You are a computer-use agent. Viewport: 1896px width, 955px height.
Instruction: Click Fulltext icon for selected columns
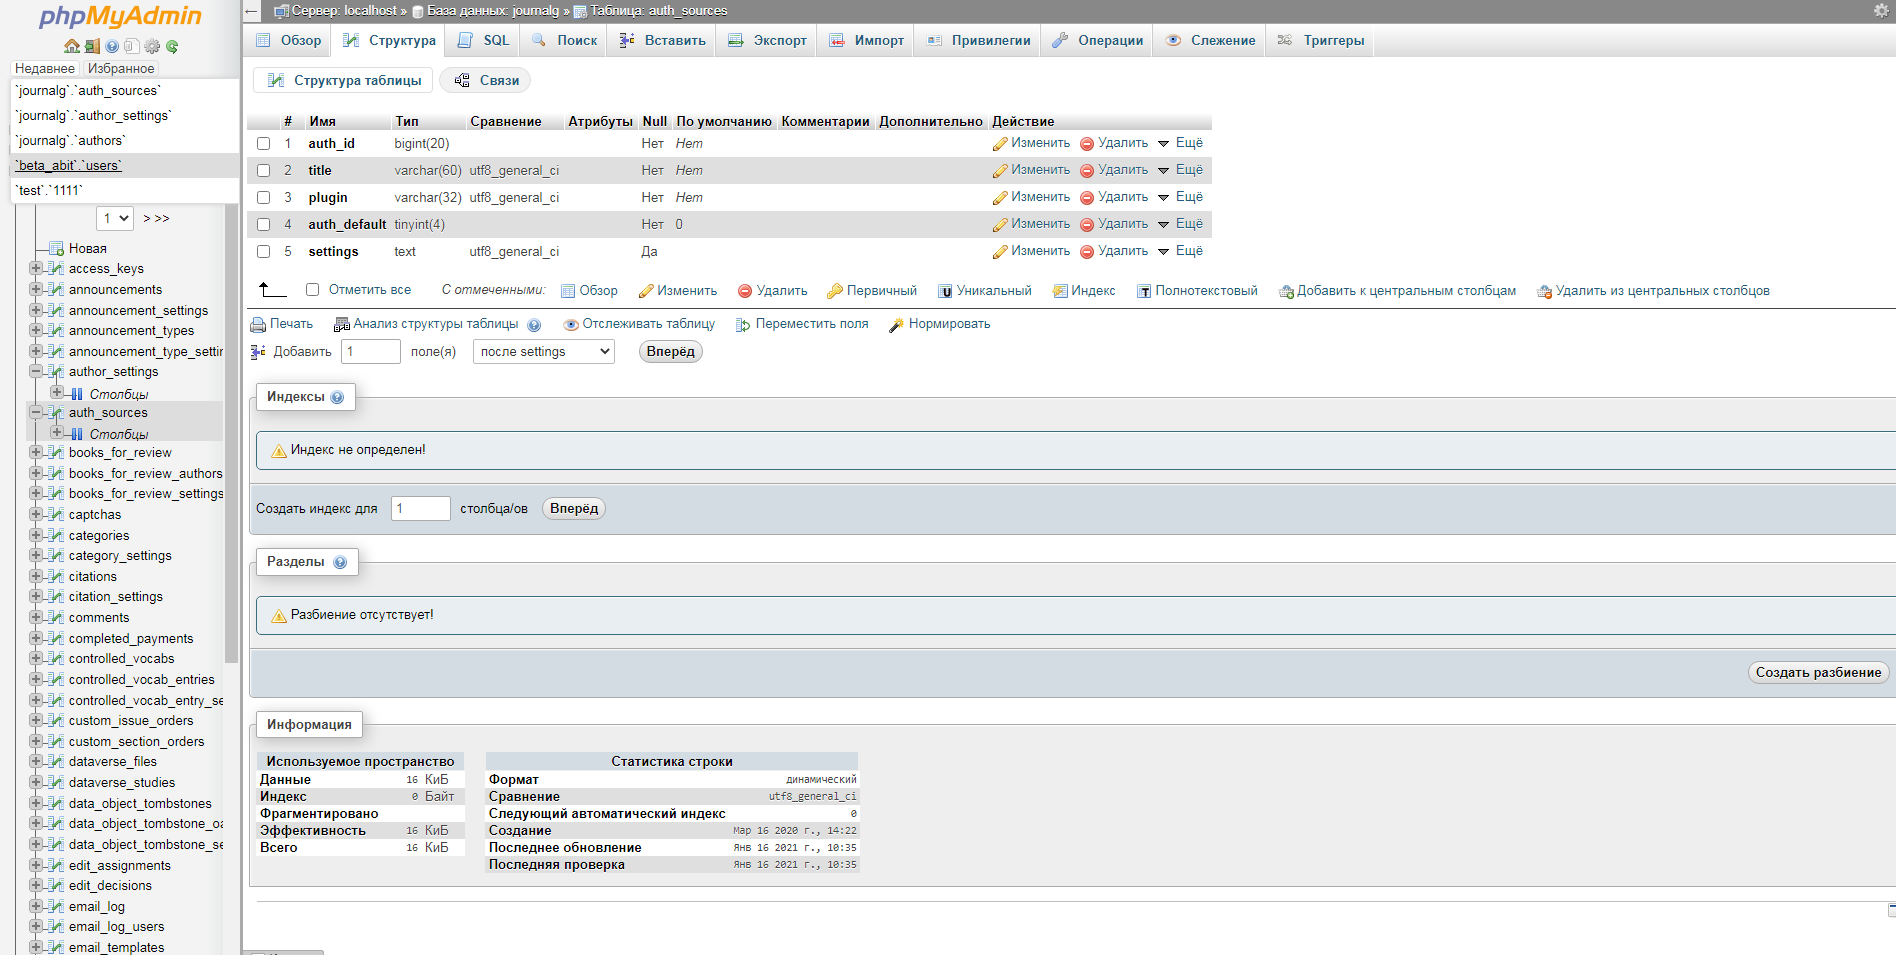point(1144,291)
